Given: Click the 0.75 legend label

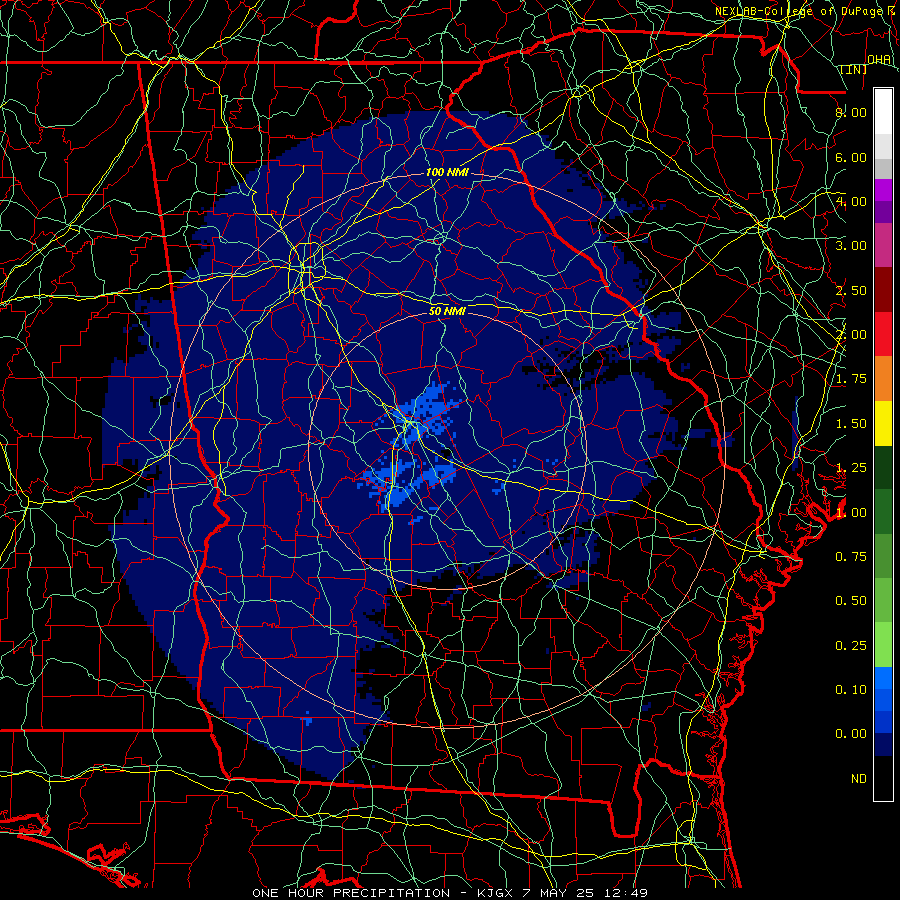Looking at the screenshot, I should pos(851,557).
